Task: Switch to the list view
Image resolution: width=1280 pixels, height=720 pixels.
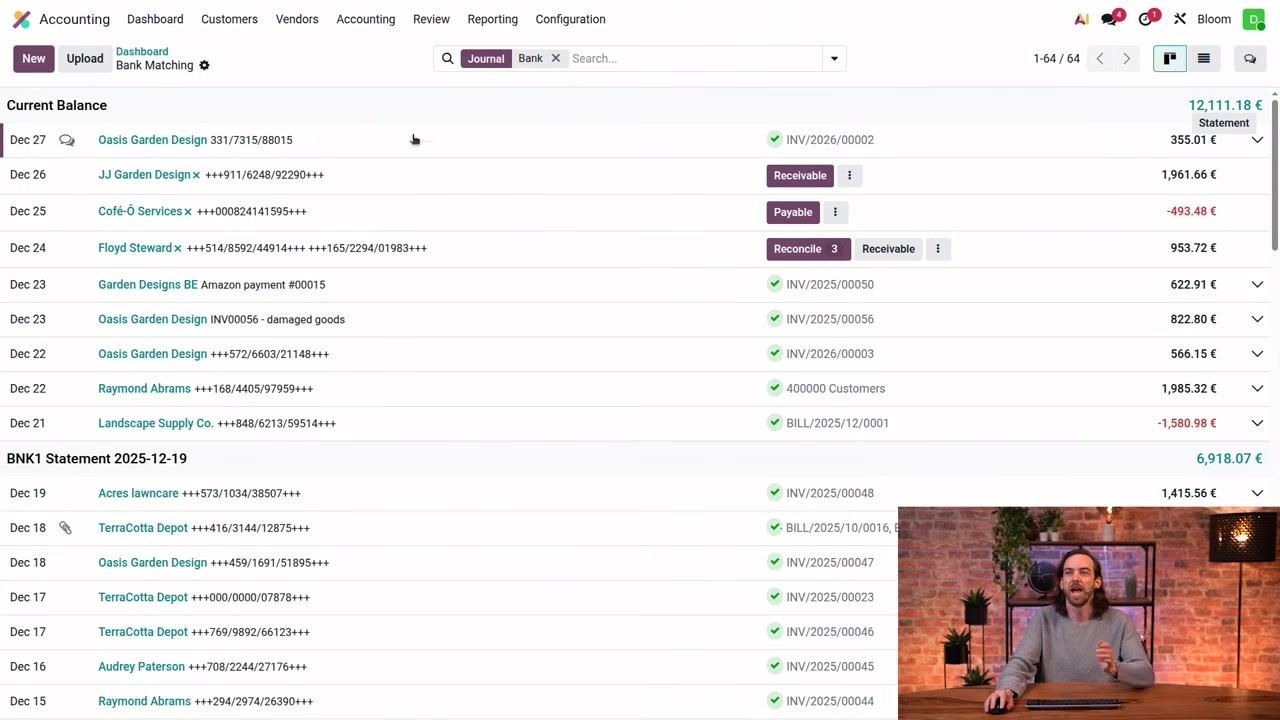Action: click(1203, 59)
